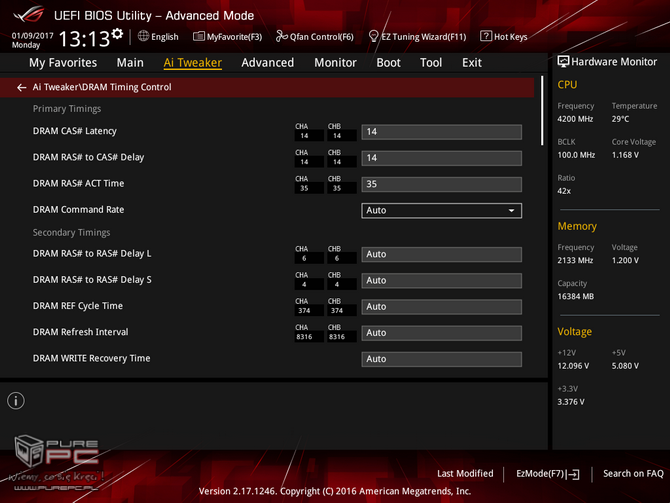Open settings gear next to the clock
Screen dimensions: 670x503
pos(118,34)
